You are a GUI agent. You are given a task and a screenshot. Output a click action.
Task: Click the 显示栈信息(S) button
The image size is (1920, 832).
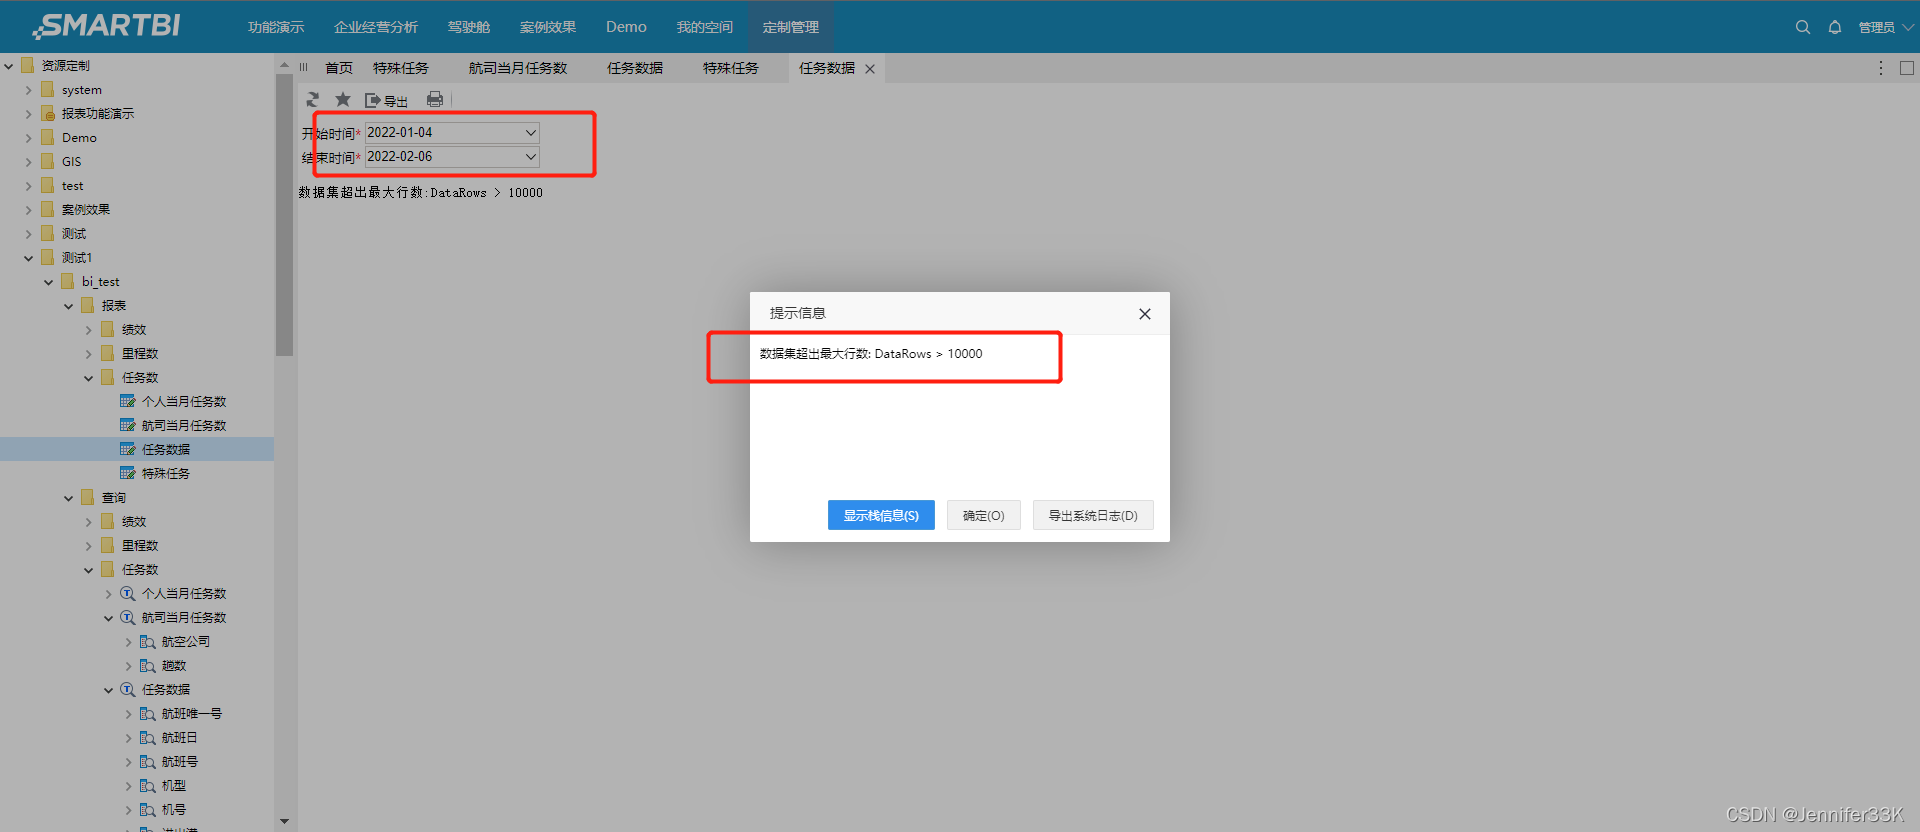881,515
